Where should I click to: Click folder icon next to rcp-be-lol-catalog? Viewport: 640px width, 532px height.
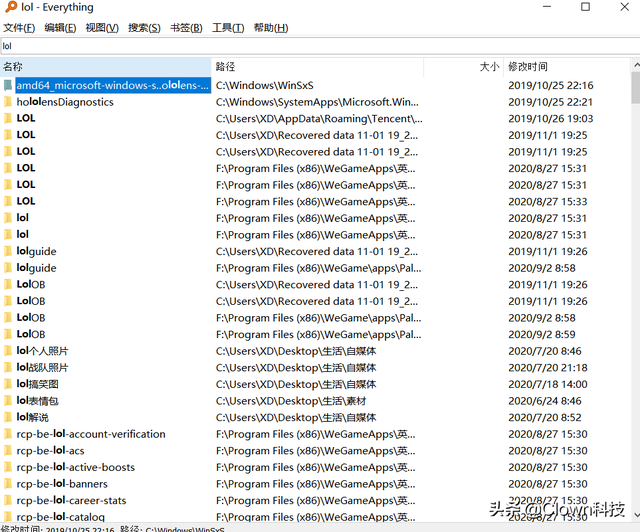coord(8,517)
